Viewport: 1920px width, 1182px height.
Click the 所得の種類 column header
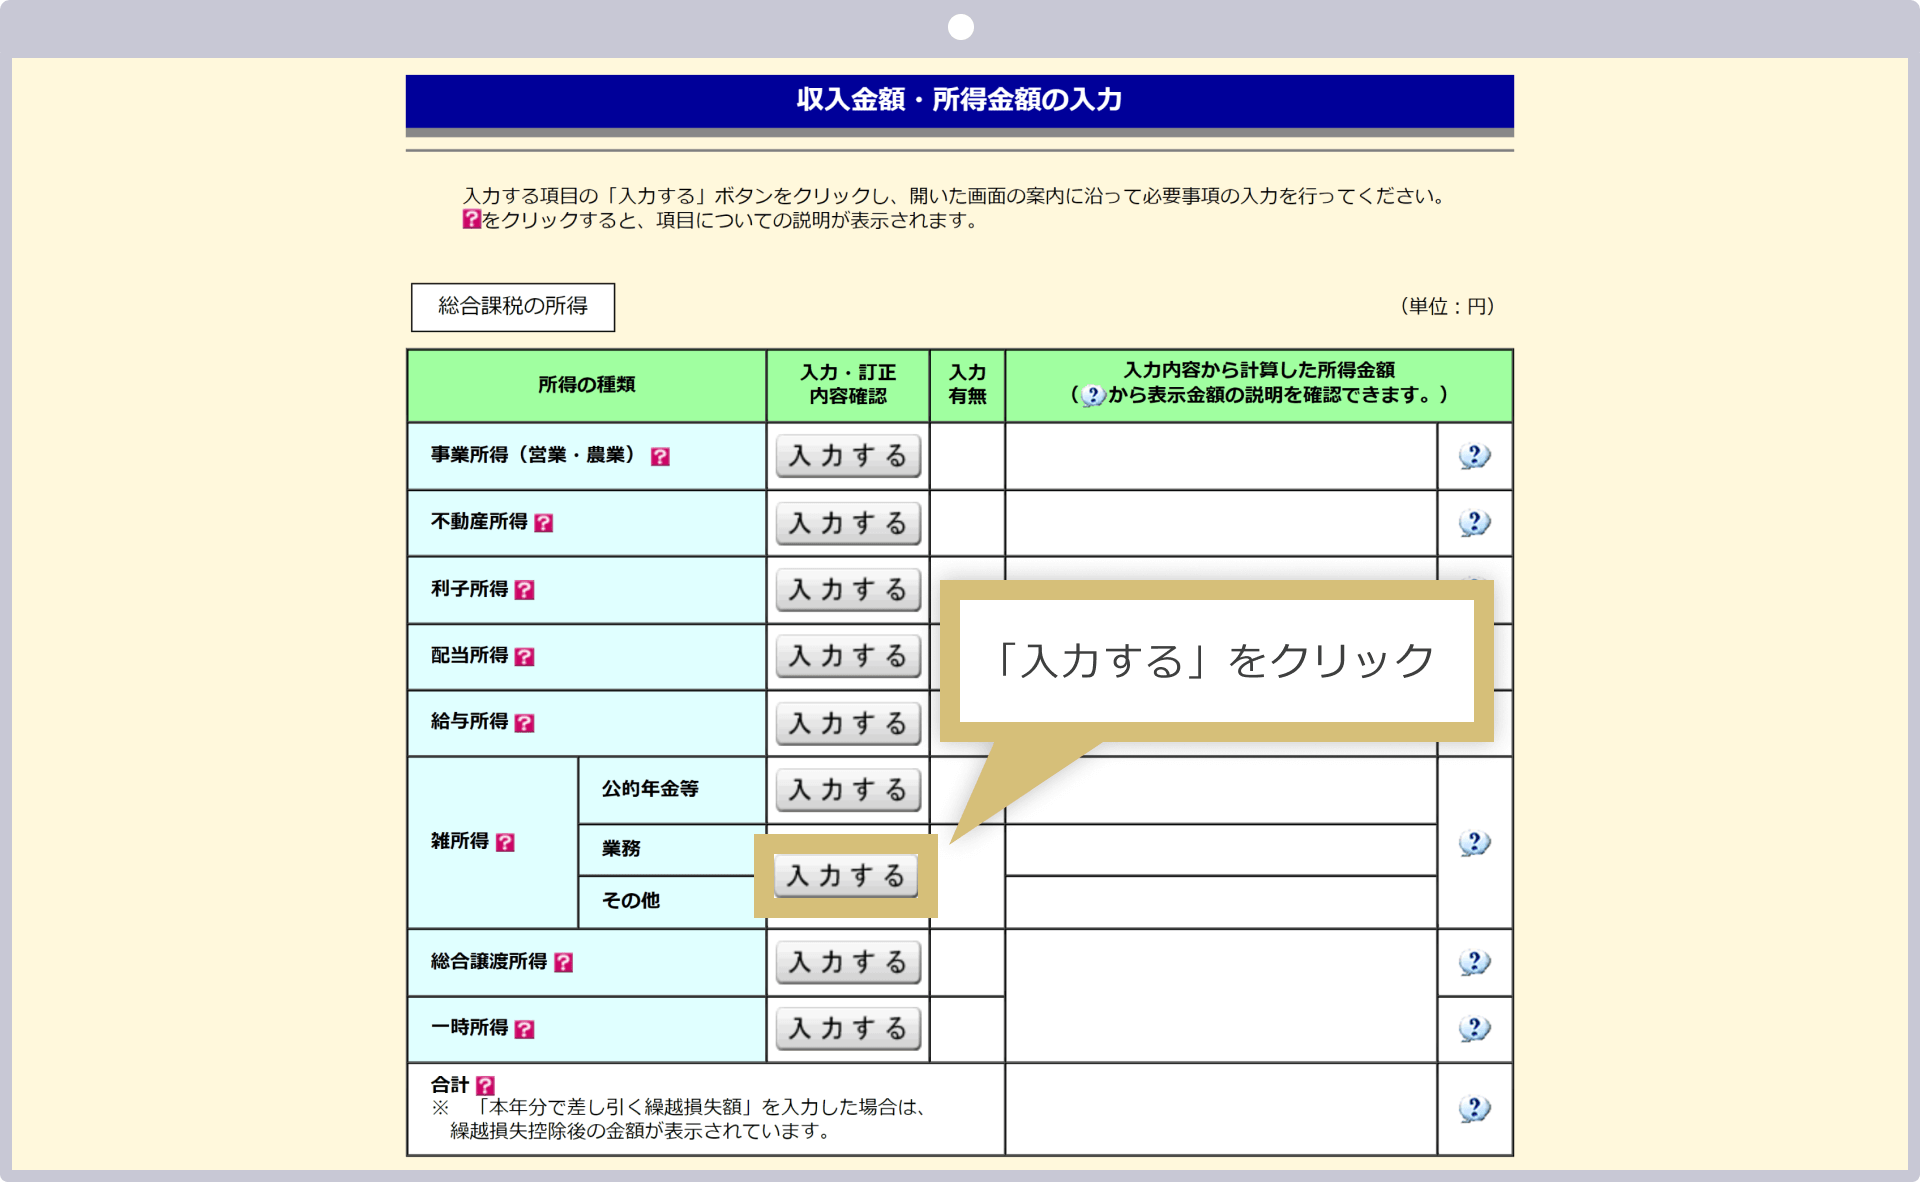coord(587,385)
